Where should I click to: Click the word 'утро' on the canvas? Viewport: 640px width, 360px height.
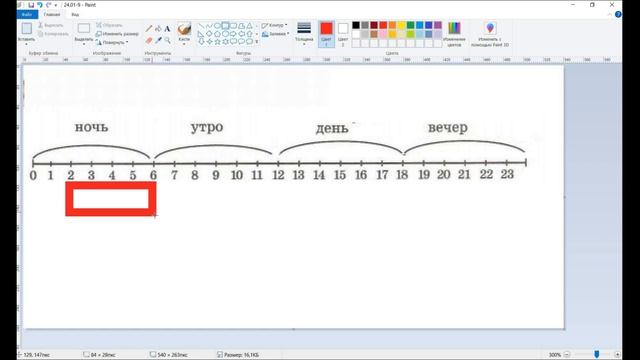pyautogui.click(x=207, y=127)
